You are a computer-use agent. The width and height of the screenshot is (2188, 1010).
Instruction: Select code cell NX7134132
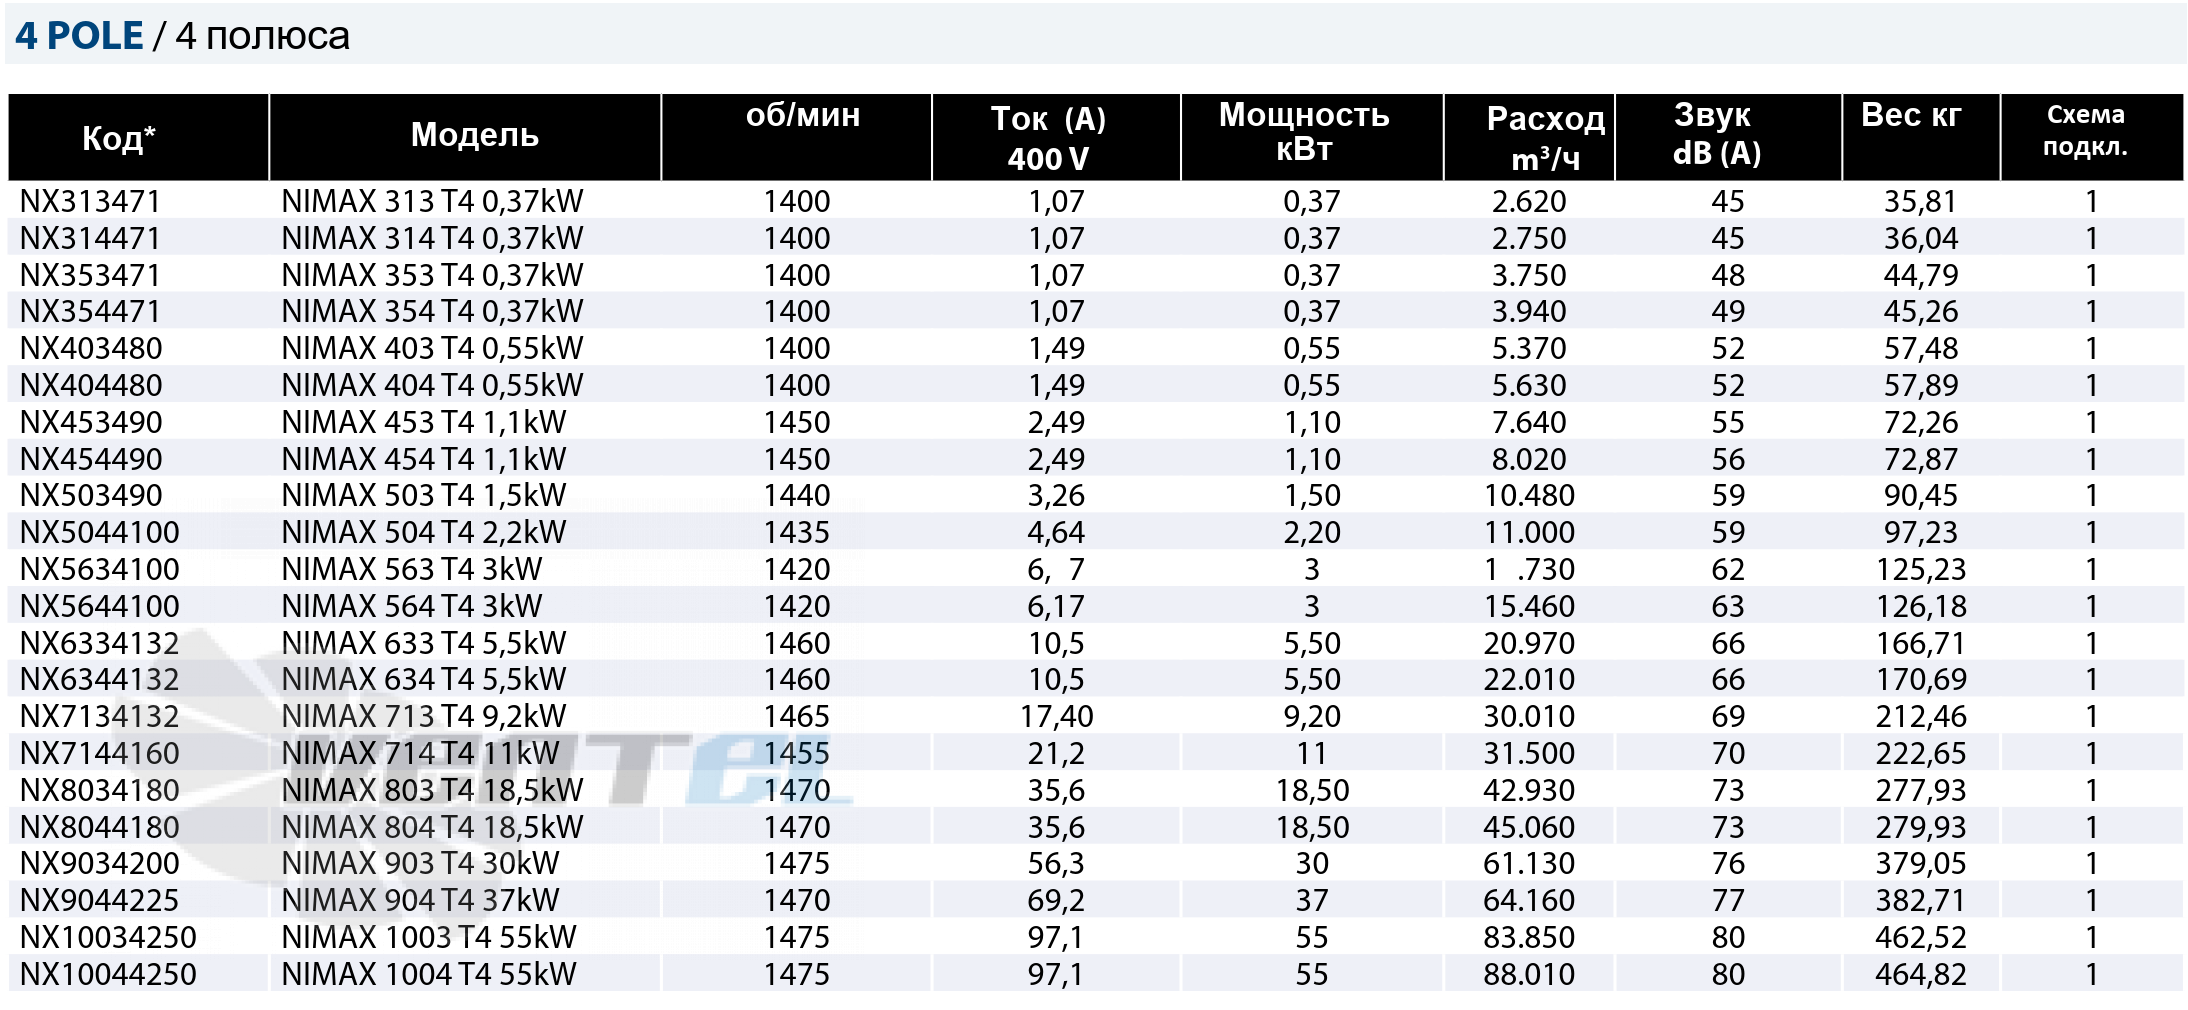pos(100,716)
